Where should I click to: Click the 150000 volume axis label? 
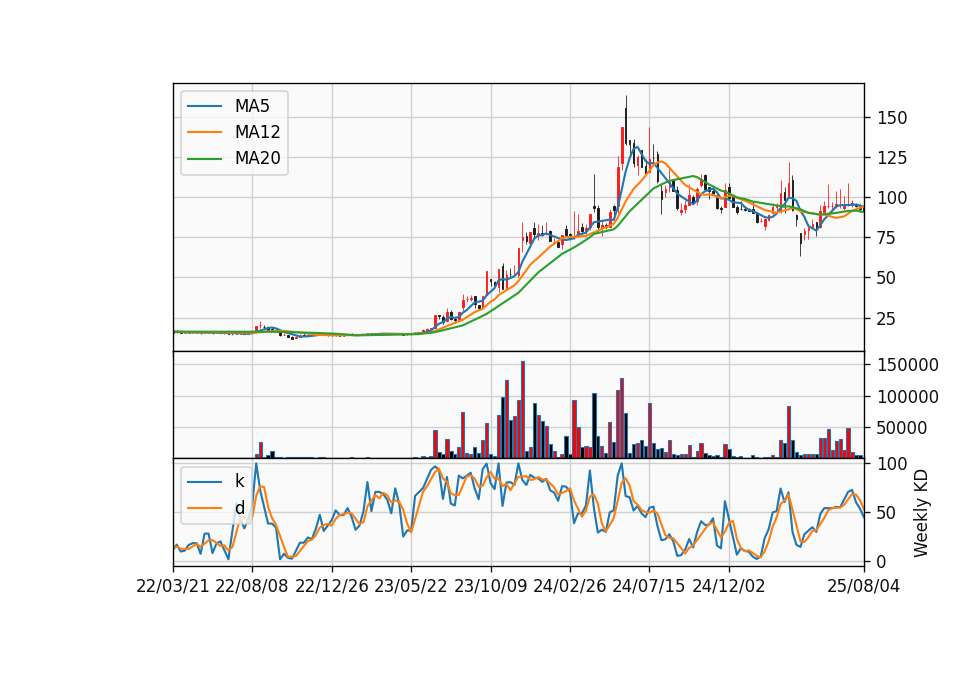[908, 365]
